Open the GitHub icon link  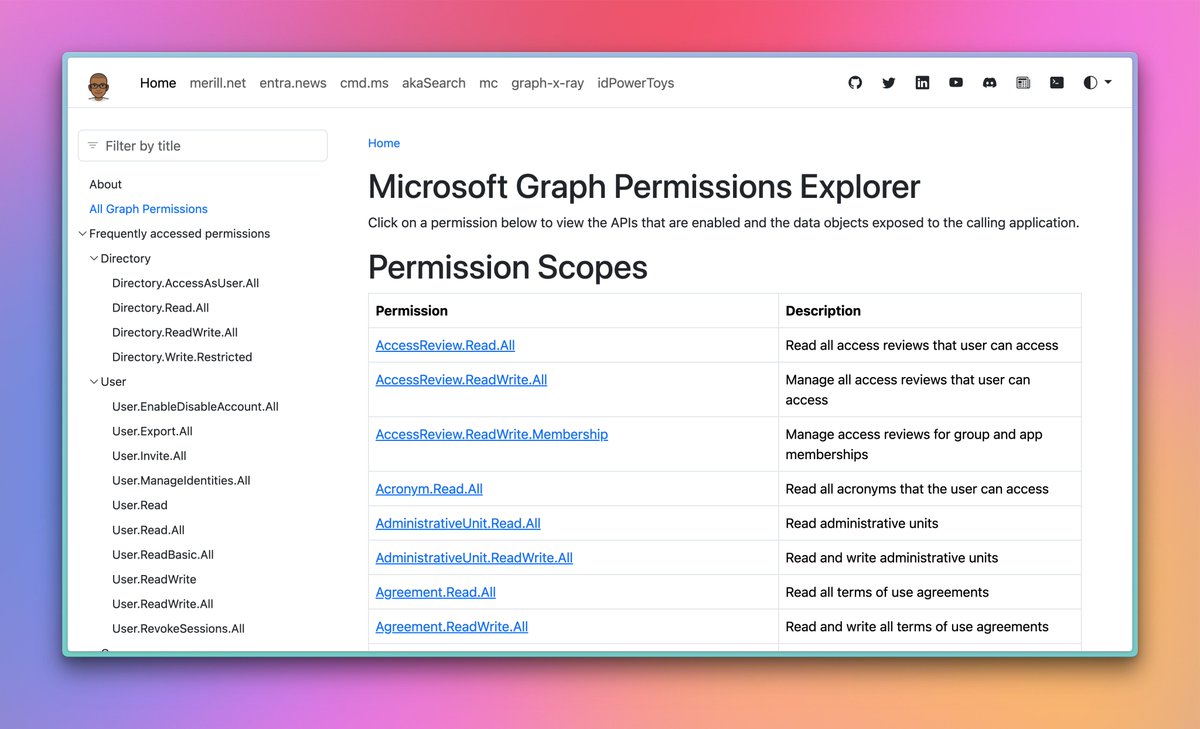pos(855,83)
